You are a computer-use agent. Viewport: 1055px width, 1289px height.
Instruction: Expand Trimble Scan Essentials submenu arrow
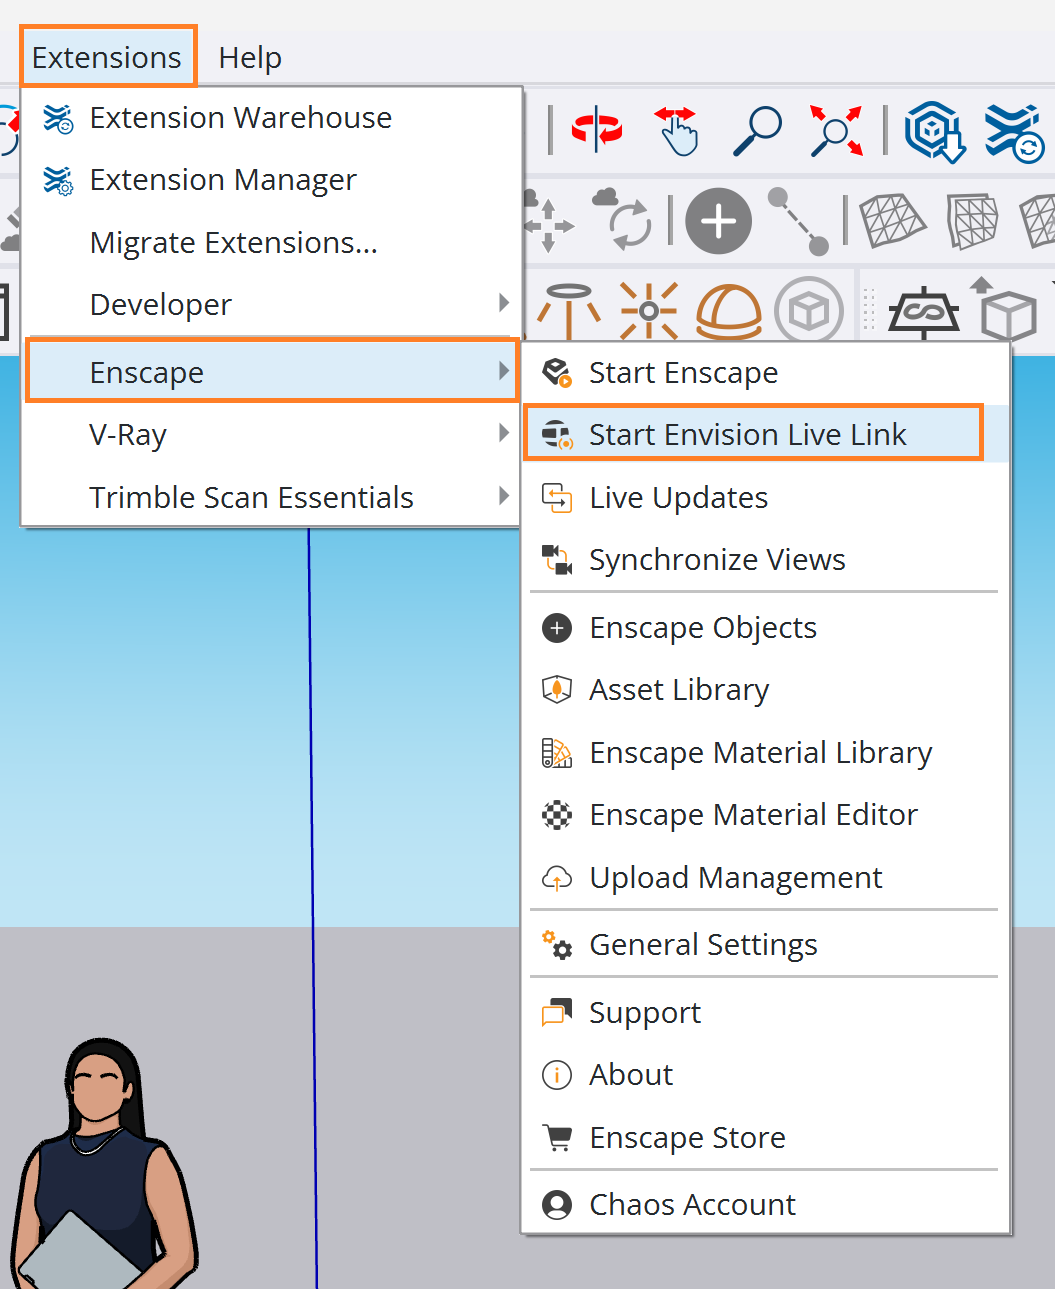[503, 496]
